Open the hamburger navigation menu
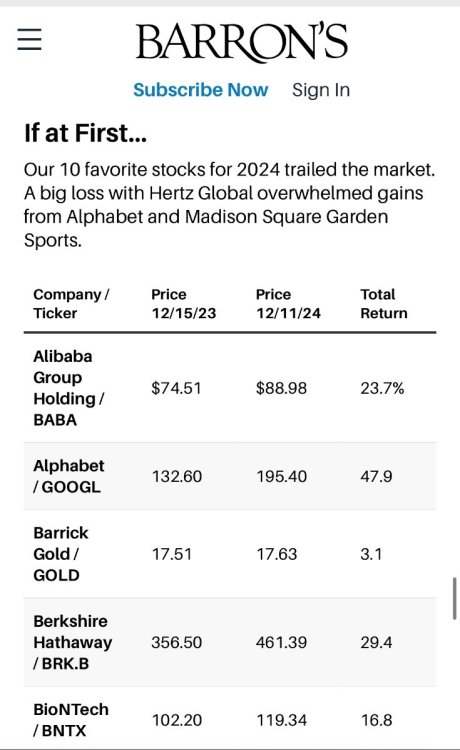 (30, 39)
